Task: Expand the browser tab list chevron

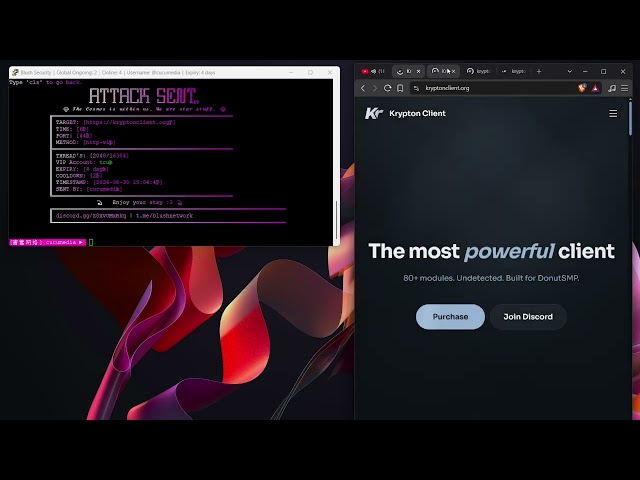Action: [x=569, y=71]
